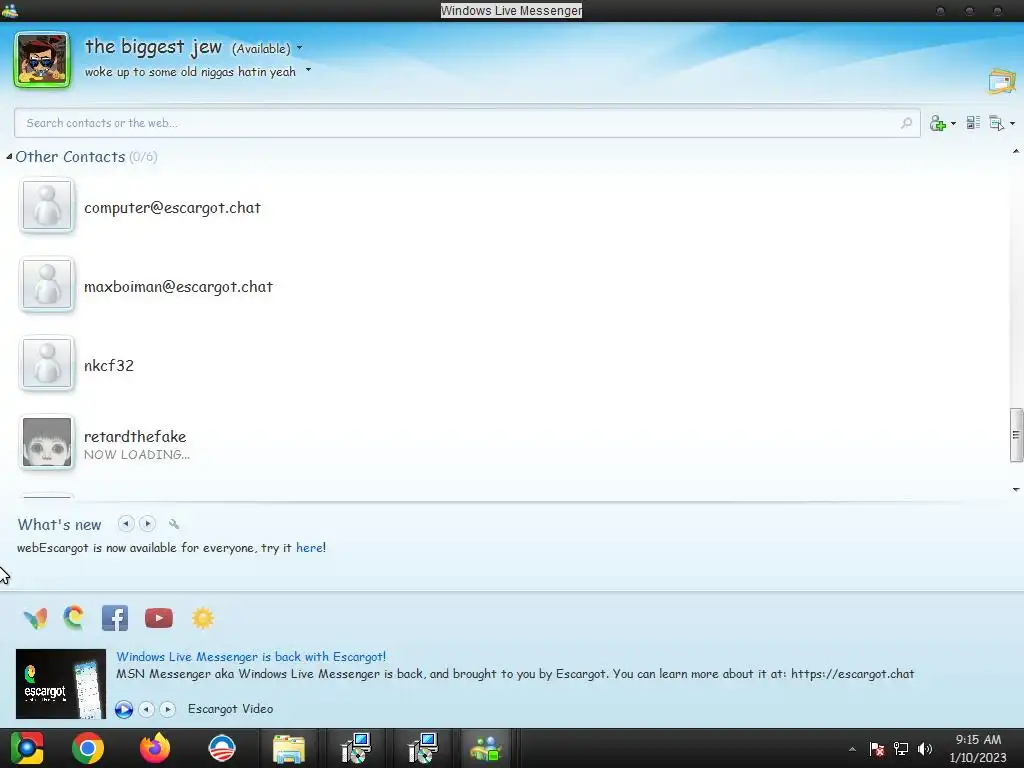Click the Show menu icon
Image resolution: width=1024 pixels, height=768 pixels.
[x=997, y=123]
